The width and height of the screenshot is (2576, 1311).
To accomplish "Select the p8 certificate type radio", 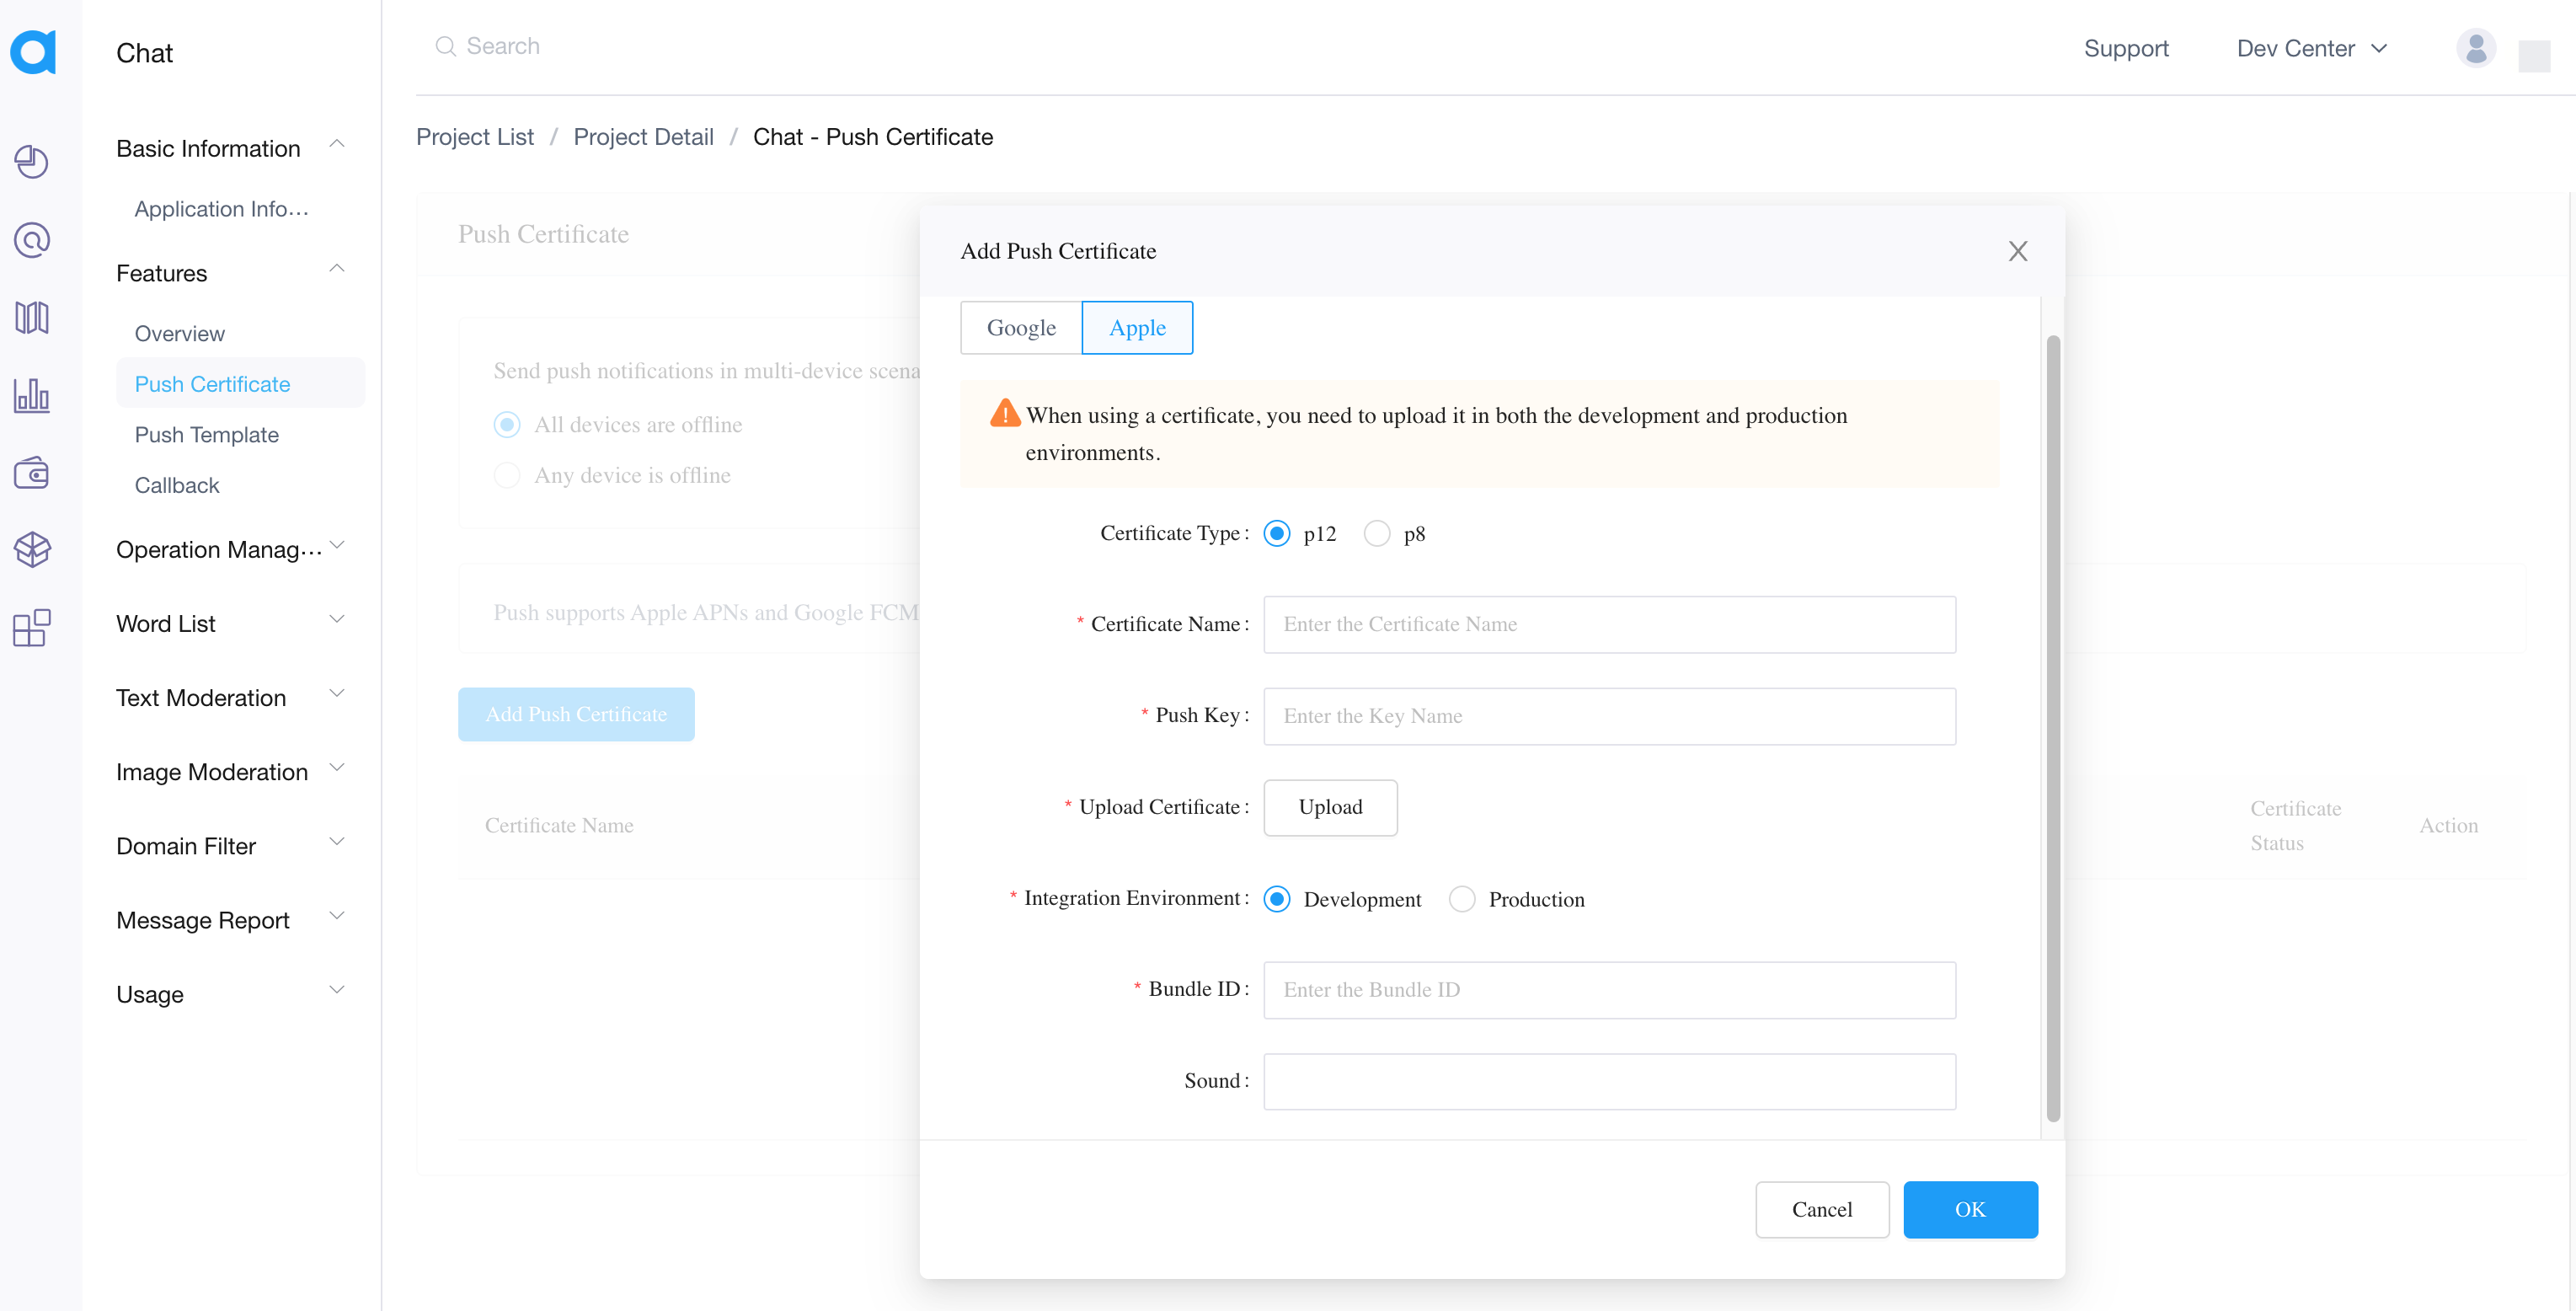I will (x=1377, y=533).
